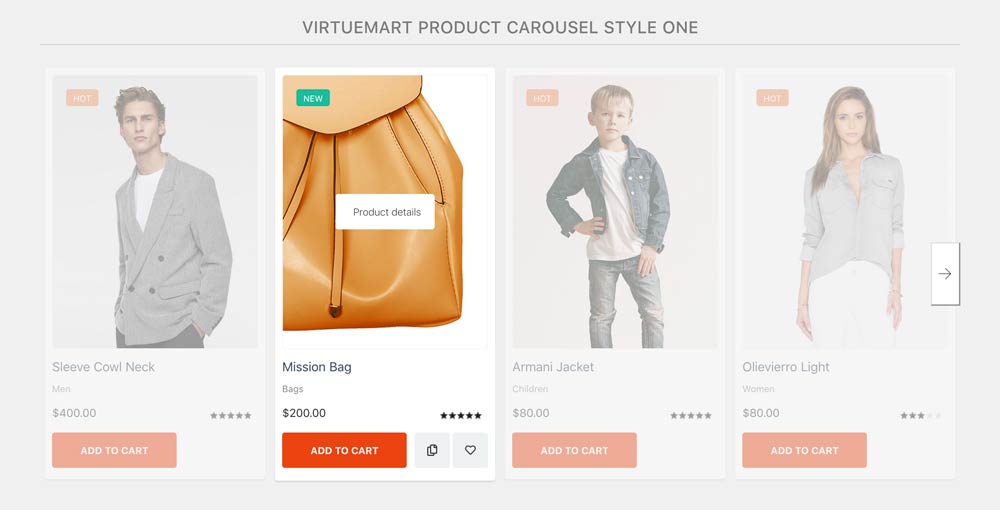Click the HOT badge on Olivierro Light
The image size is (1000, 510).
(772, 98)
